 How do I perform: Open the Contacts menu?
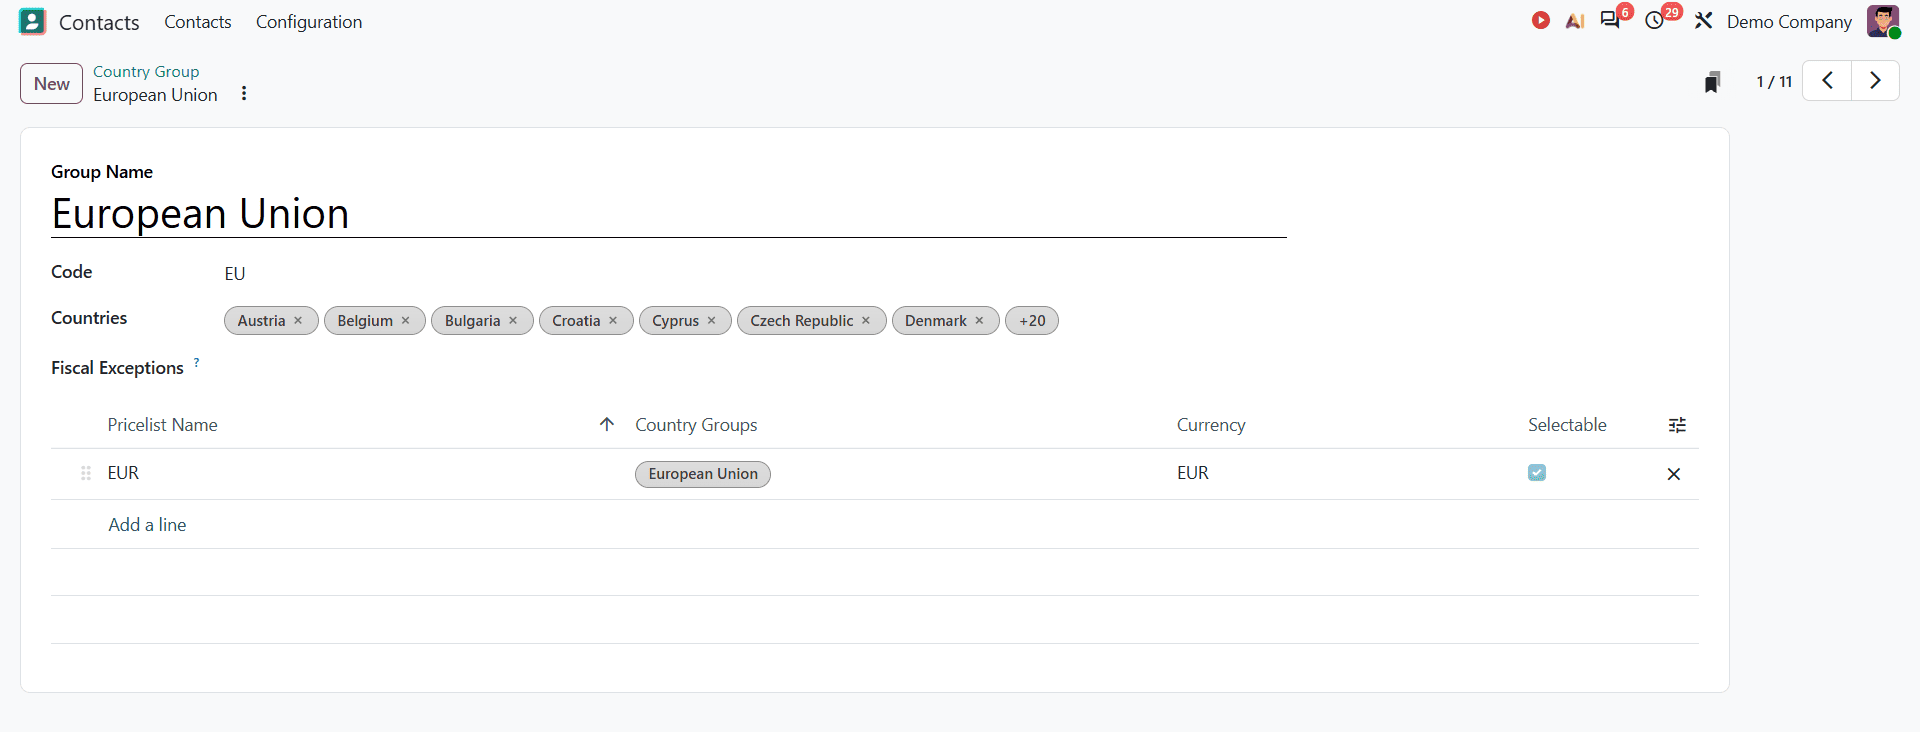(198, 22)
